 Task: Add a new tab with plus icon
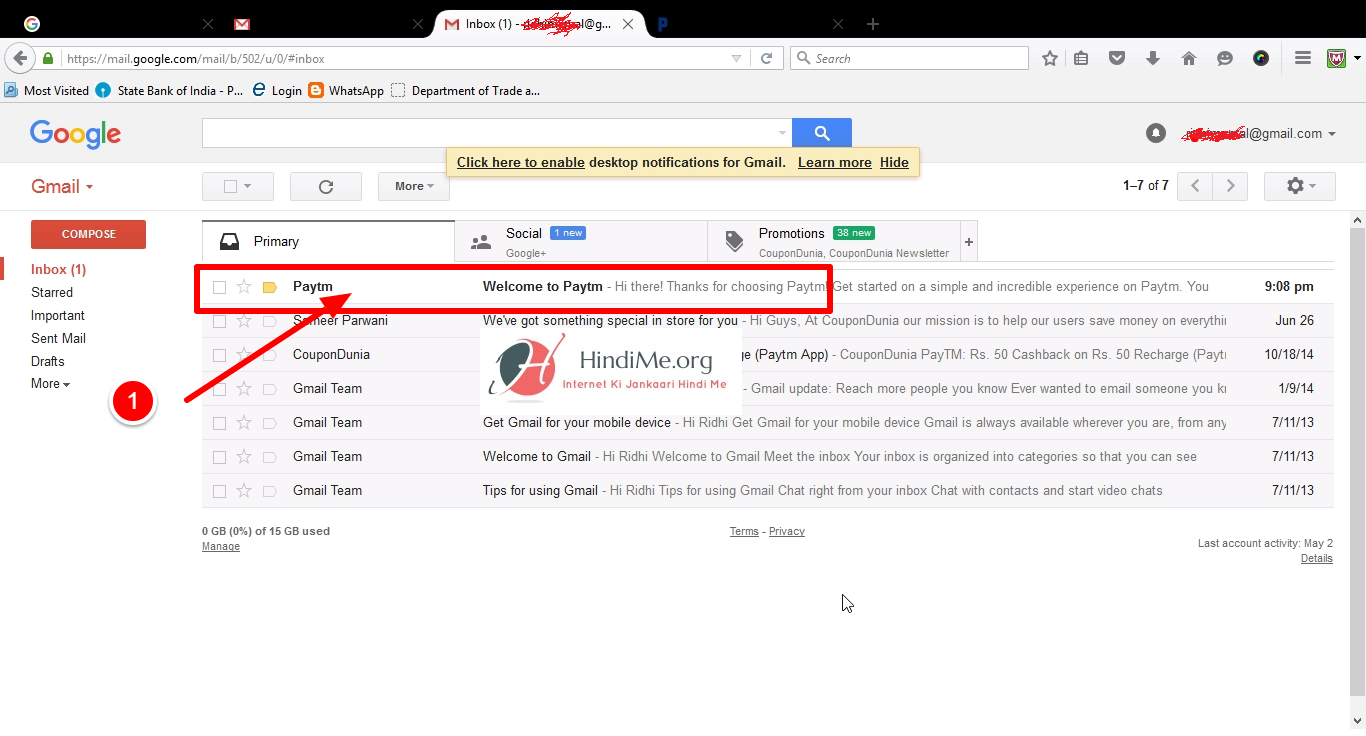pos(873,24)
